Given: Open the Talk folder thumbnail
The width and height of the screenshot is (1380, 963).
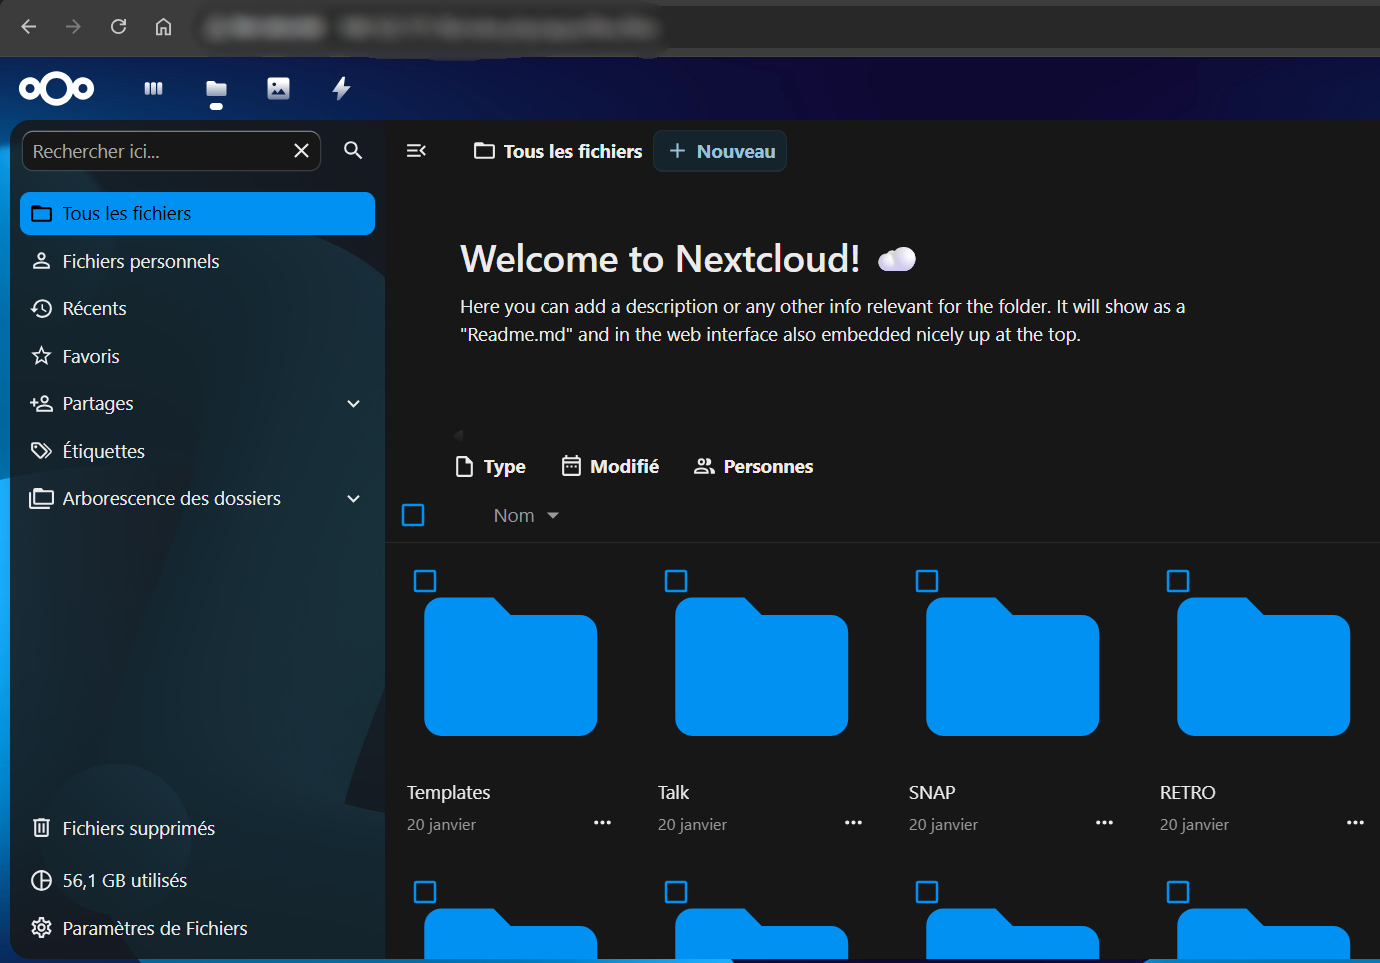Looking at the screenshot, I should pyautogui.click(x=761, y=667).
